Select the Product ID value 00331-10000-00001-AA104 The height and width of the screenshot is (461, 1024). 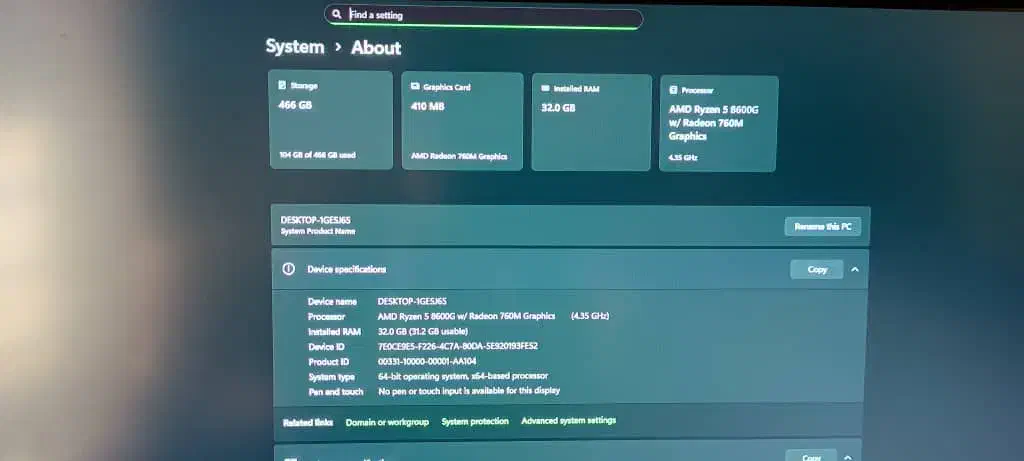427,361
